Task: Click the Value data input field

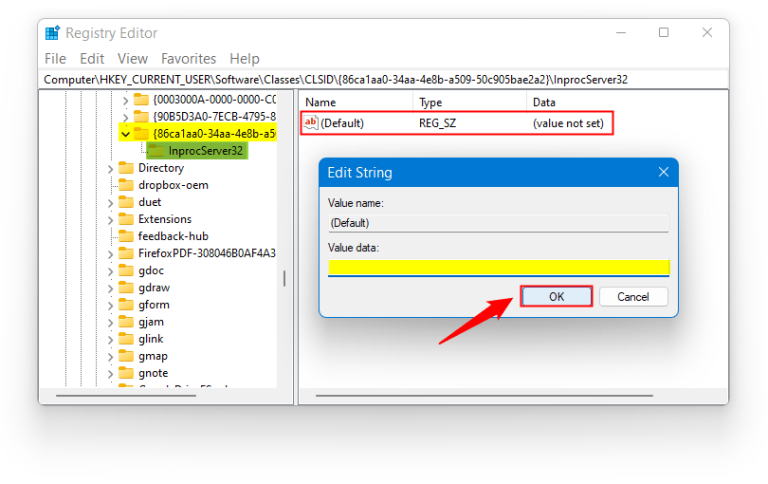Action: click(x=498, y=267)
